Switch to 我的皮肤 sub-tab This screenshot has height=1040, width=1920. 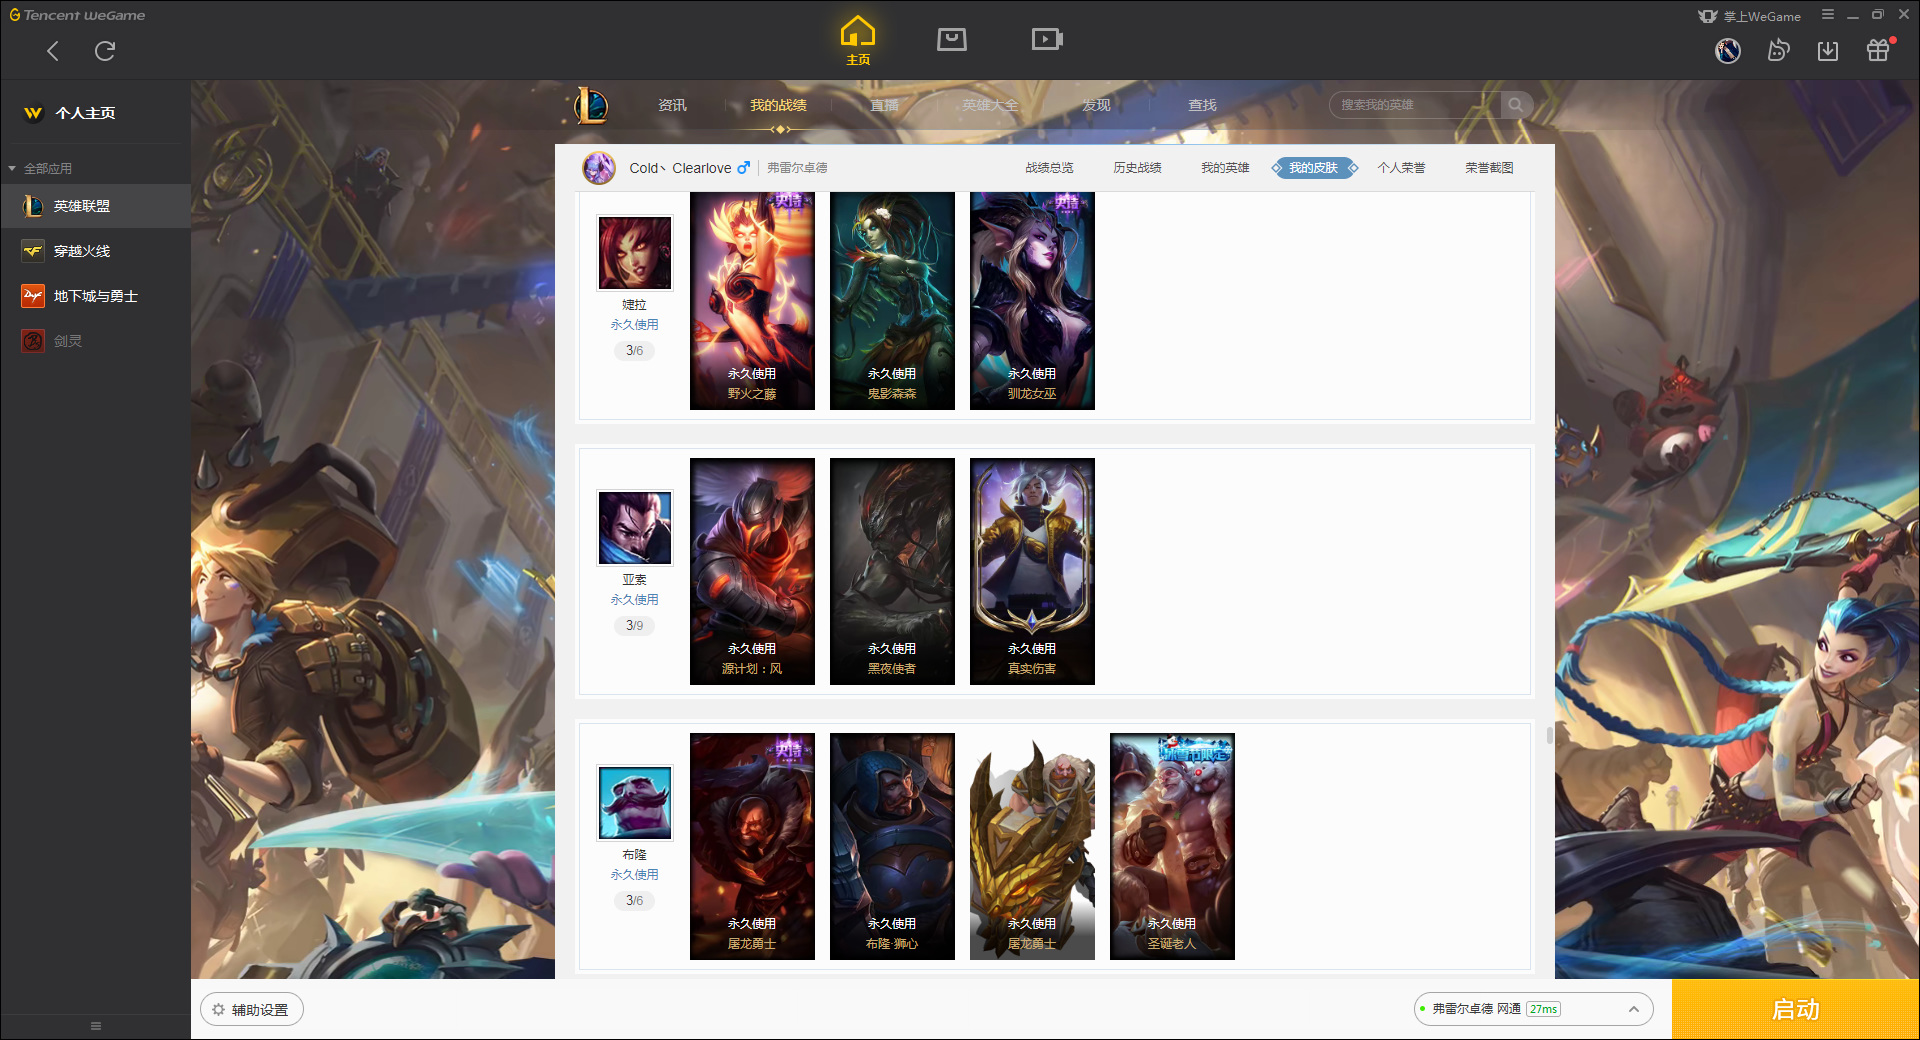pyautogui.click(x=1313, y=168)
